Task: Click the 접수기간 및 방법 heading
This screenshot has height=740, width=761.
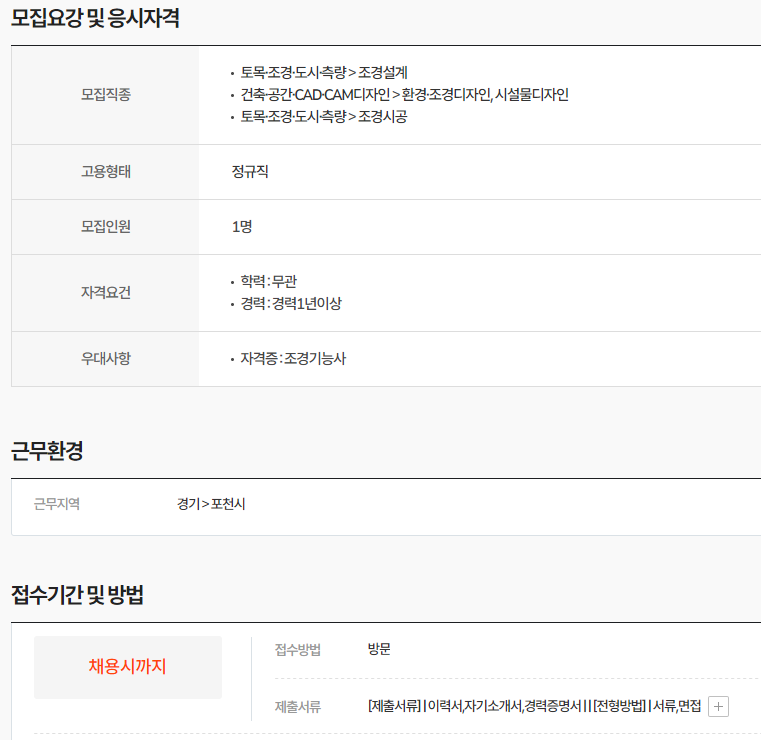Action: coord(77,595)
